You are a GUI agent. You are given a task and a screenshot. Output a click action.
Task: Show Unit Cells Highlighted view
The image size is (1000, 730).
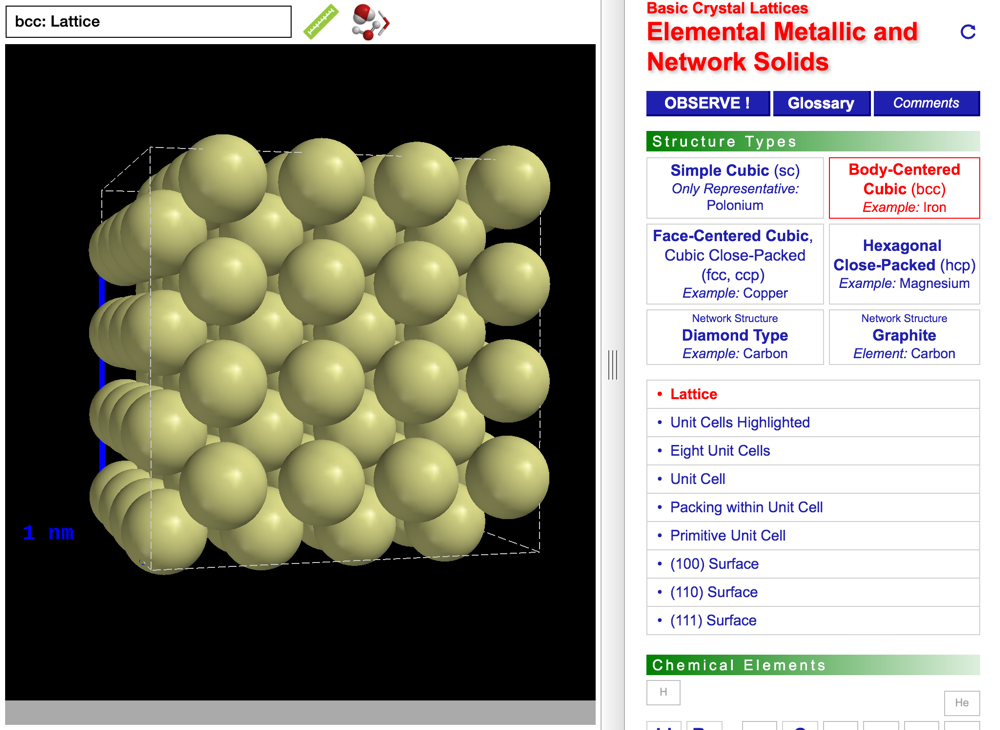(x=740, y=422)
